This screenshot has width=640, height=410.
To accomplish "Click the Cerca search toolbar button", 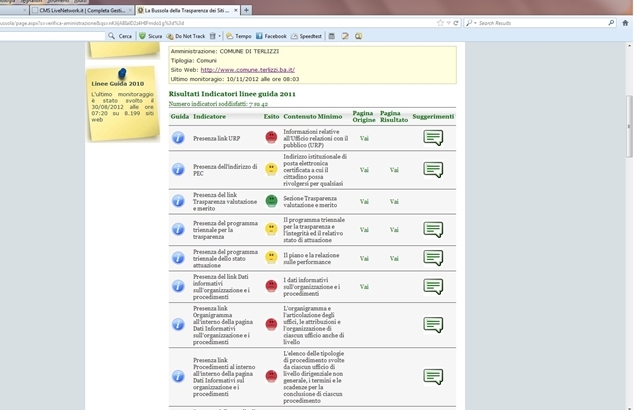I will [120, 36].
